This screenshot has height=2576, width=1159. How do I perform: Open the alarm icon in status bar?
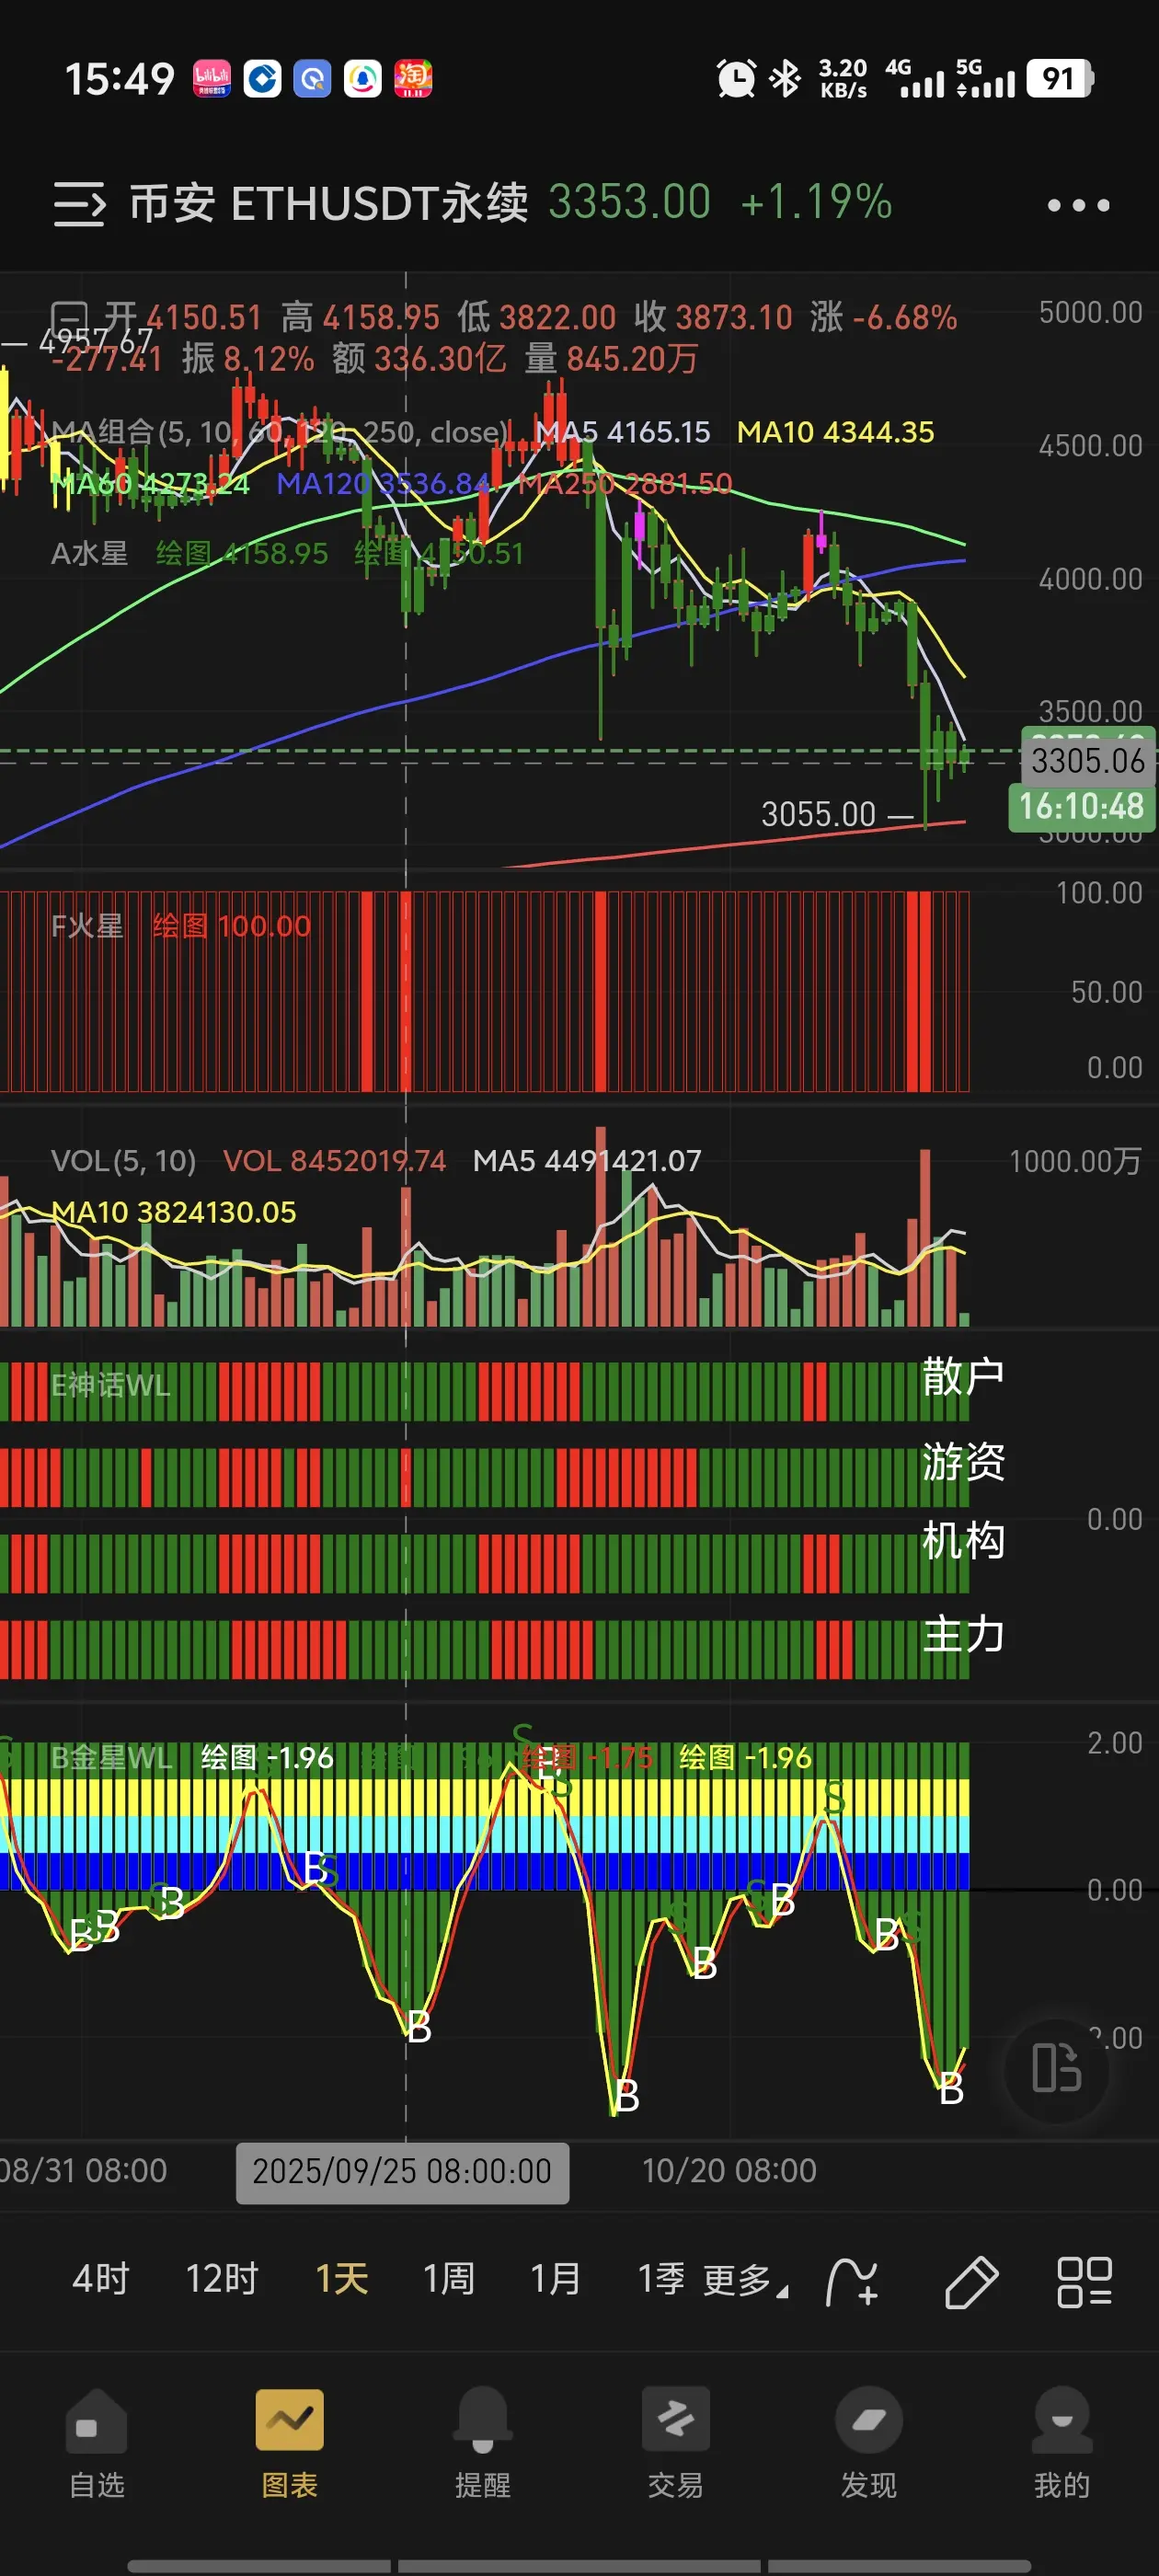(736, 78)
